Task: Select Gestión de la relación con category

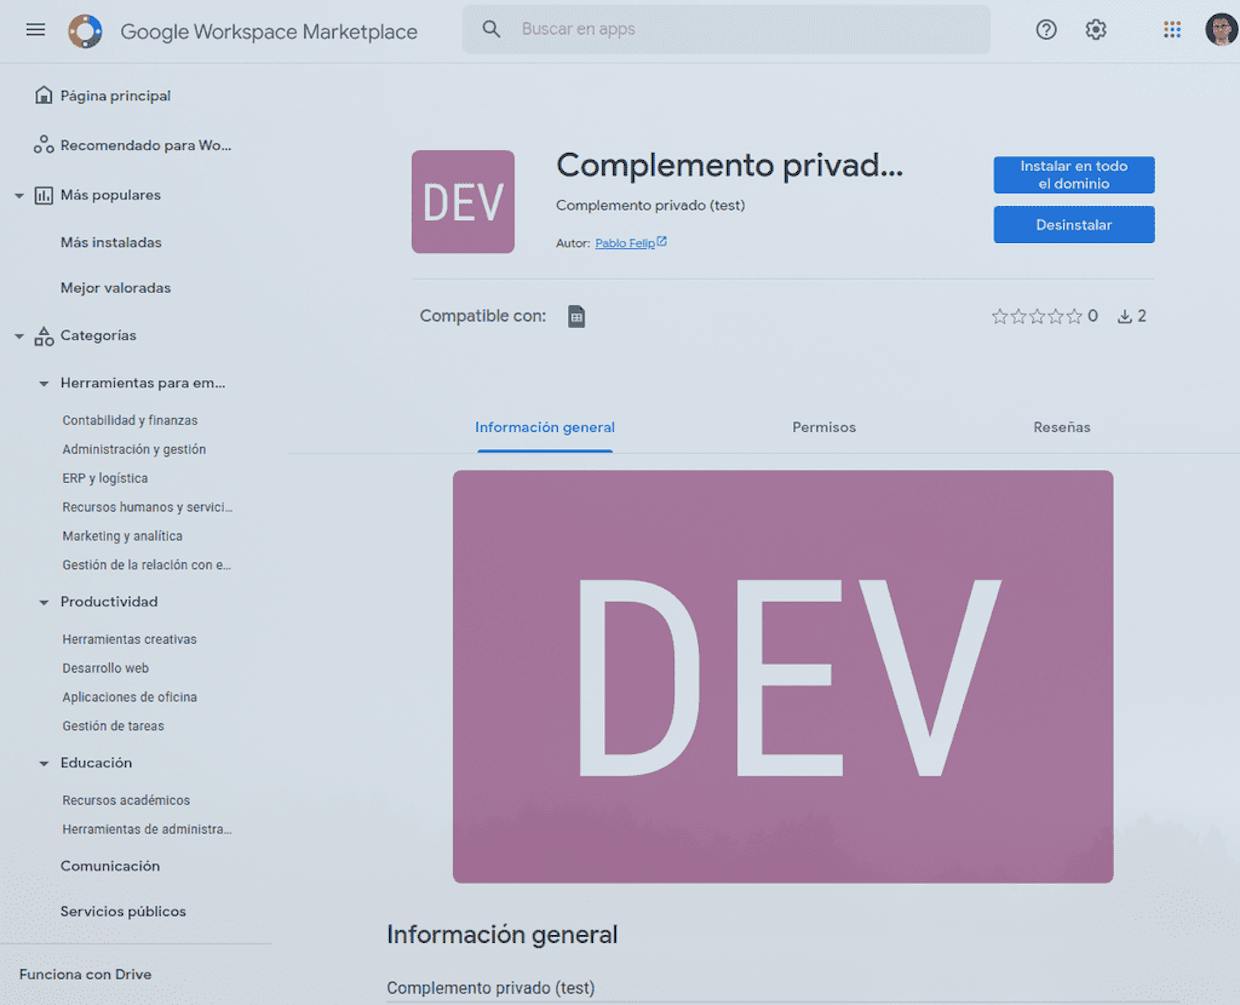Action: (146, 565)
